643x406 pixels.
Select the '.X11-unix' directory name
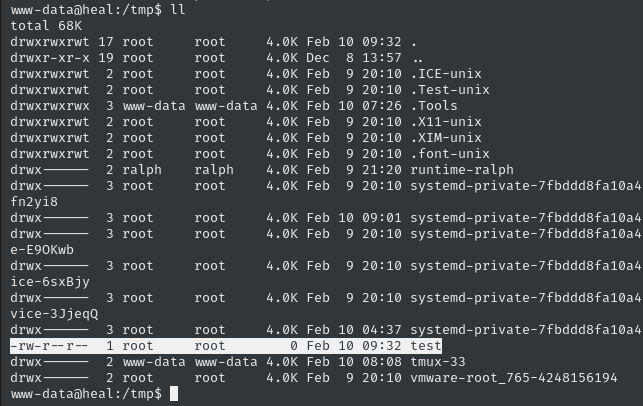click(x=446, y=122)
